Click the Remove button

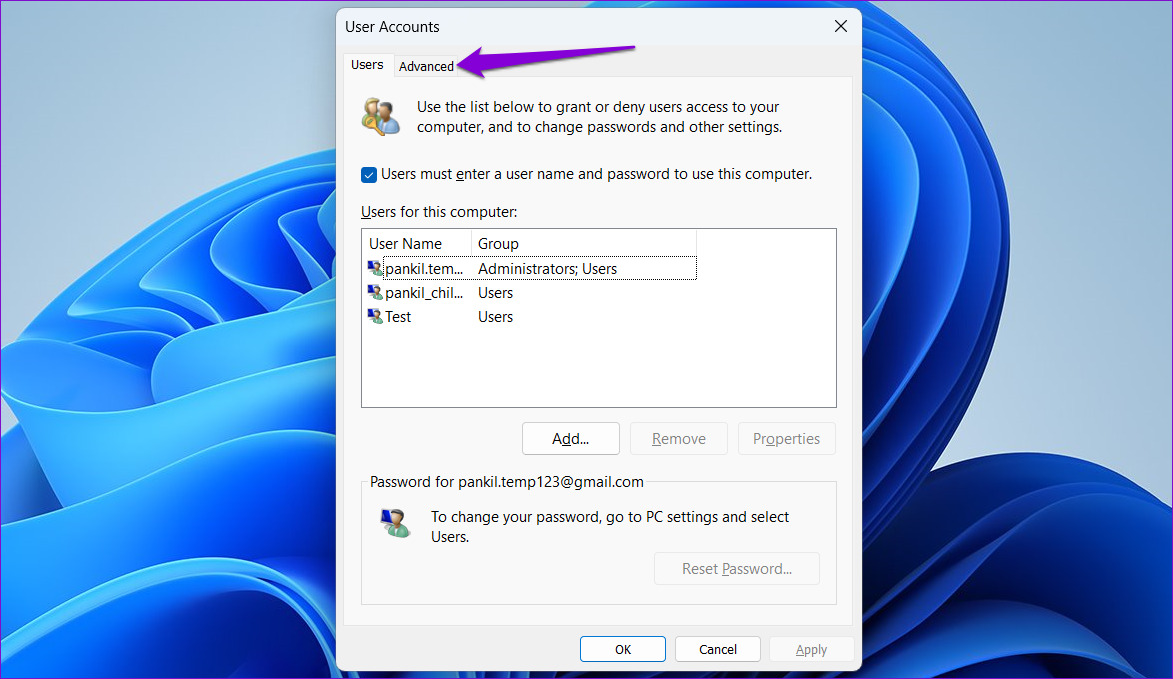click(x=678, y=439)
